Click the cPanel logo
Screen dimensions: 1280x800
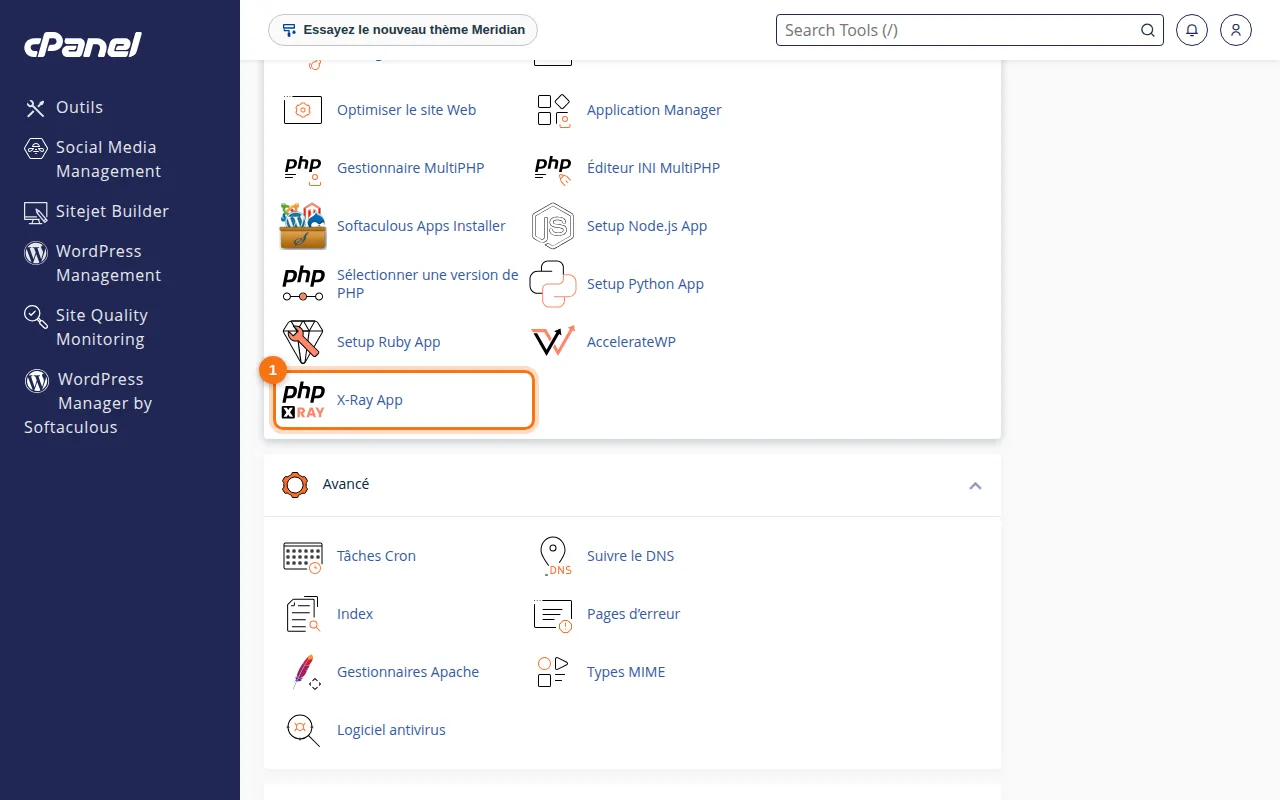pyautogui.click(x=83, y=45)
